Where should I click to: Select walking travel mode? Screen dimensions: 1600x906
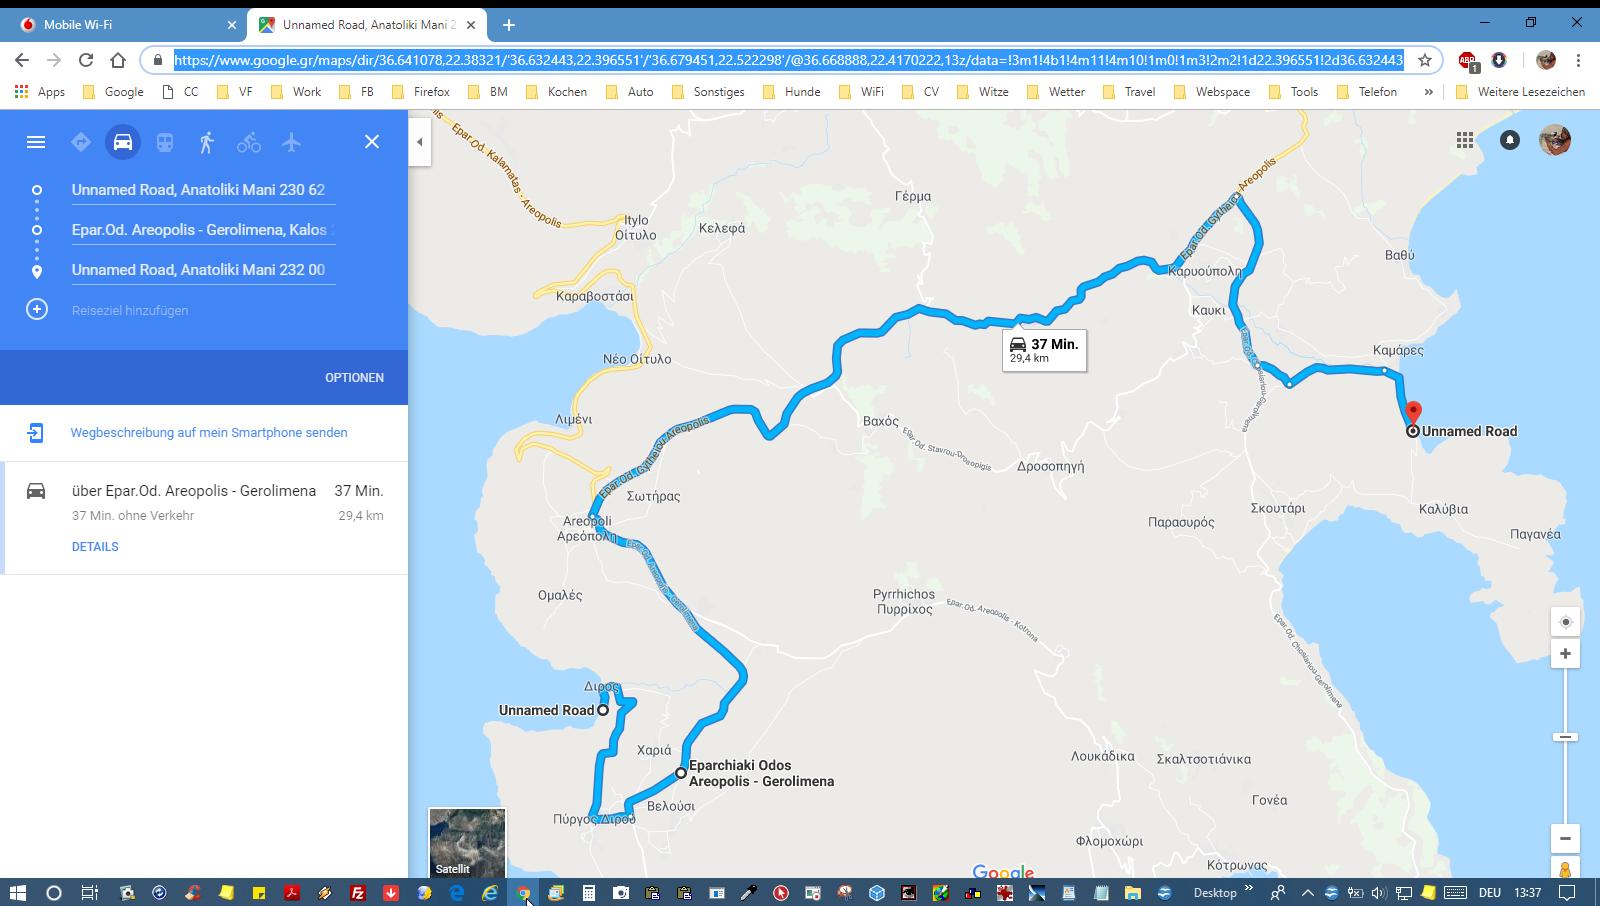207,142
